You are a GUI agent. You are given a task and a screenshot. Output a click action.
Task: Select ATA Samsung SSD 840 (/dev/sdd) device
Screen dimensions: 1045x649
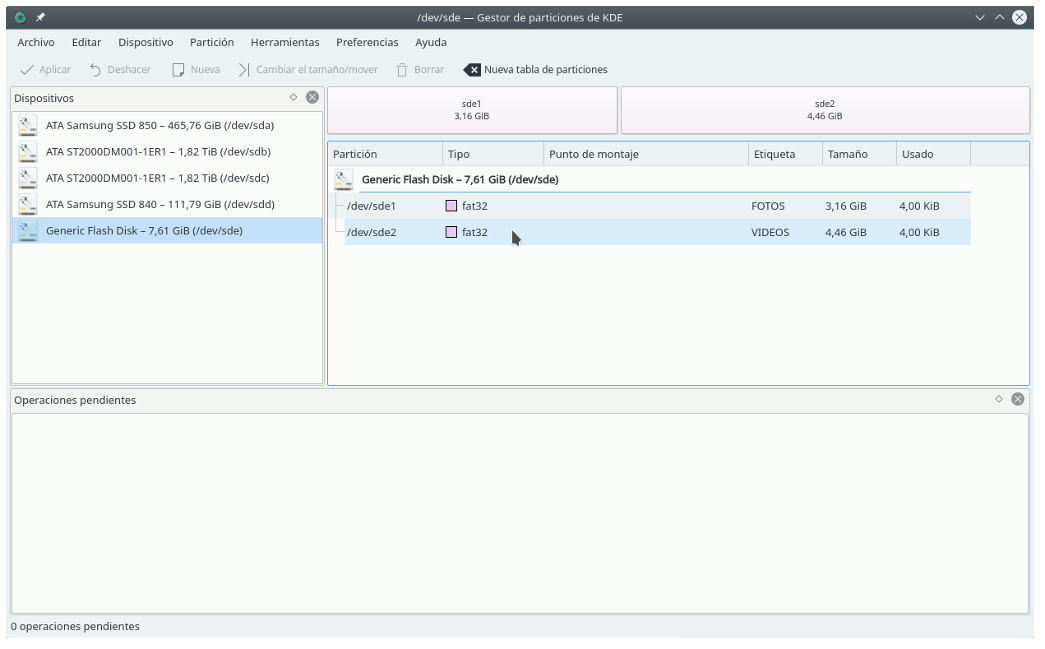click(x=160, y=204)
